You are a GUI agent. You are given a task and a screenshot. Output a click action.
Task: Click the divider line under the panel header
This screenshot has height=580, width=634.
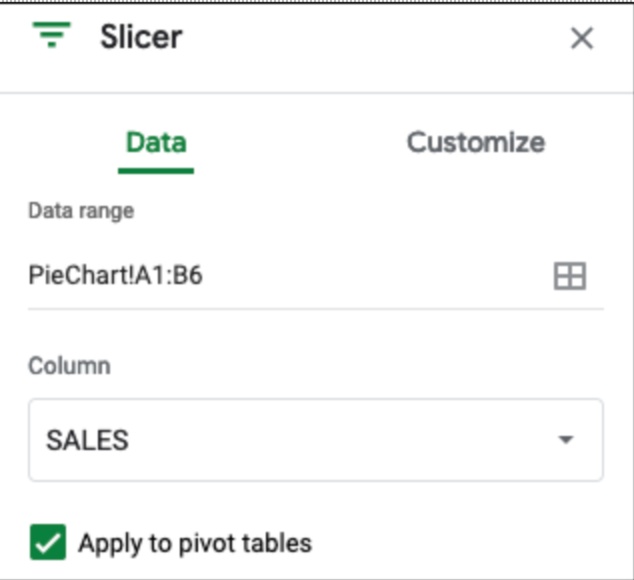pos(316,94)
